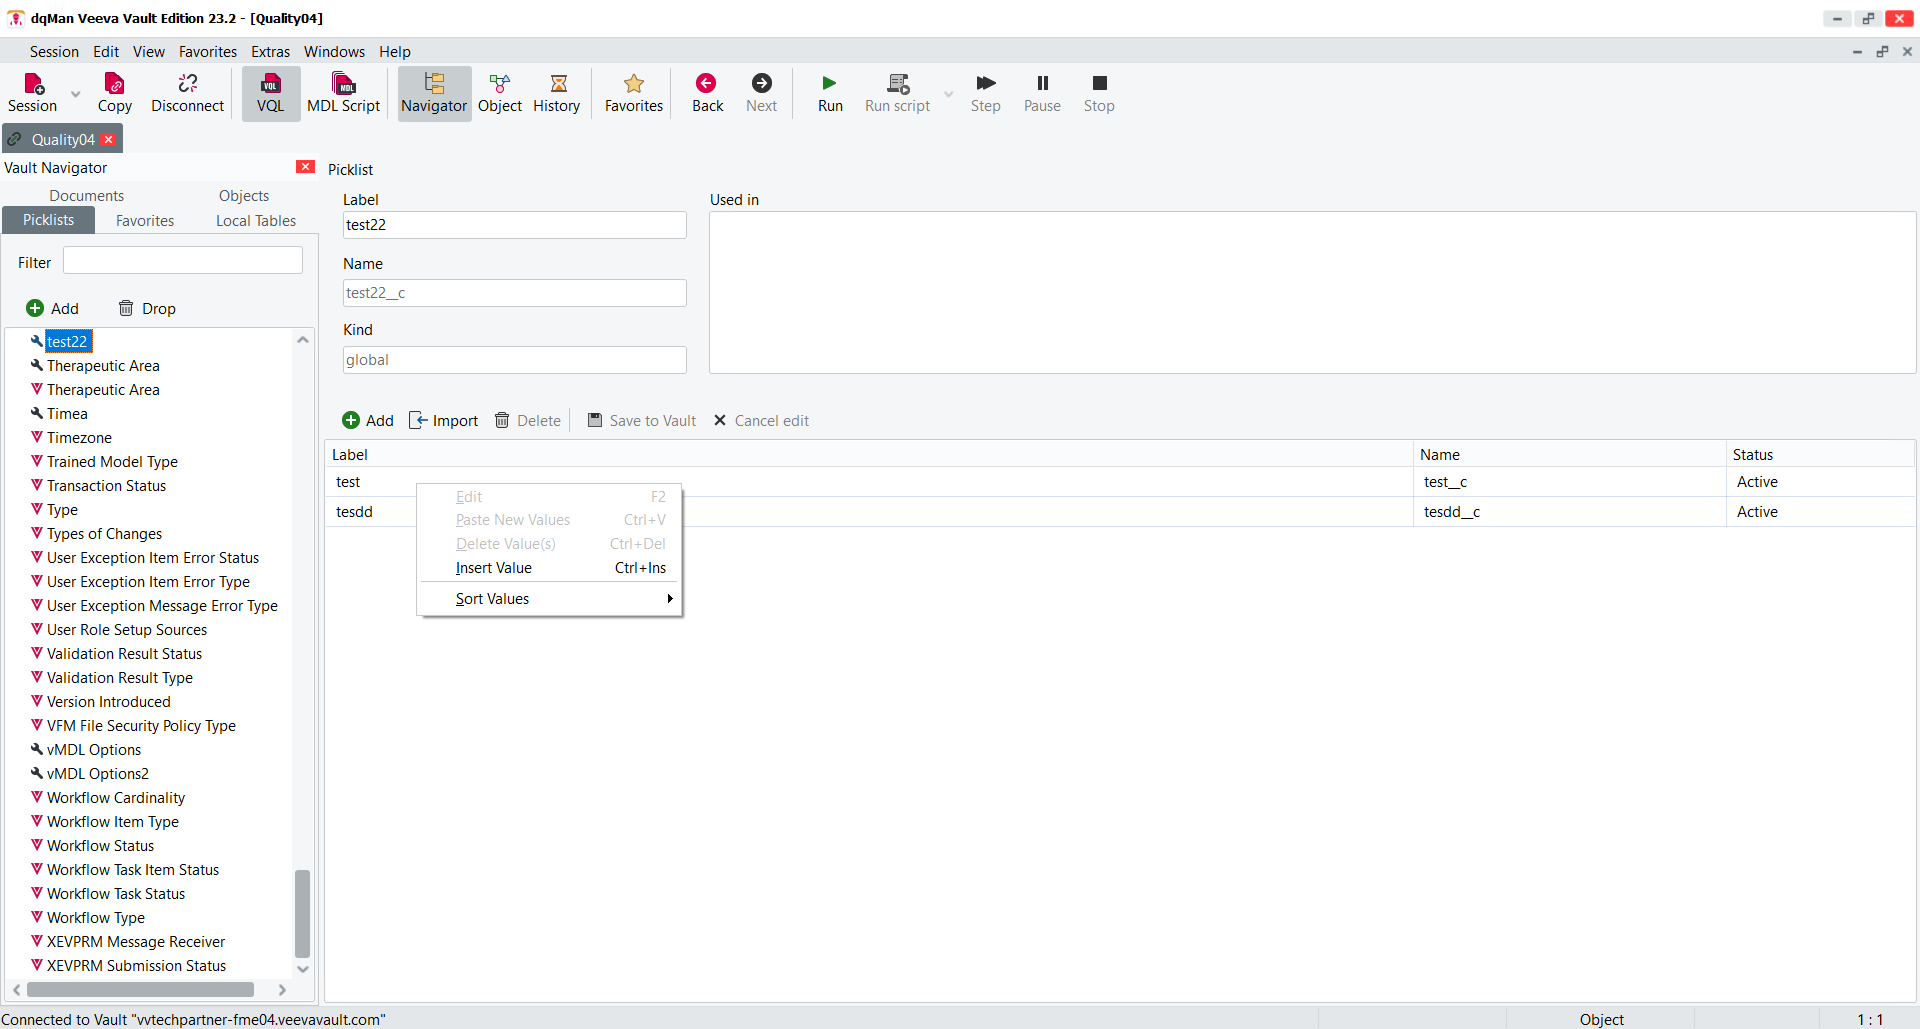Open the XEVPRM Message Receiver picklist

pyautogui.click(x=136, y=942)
